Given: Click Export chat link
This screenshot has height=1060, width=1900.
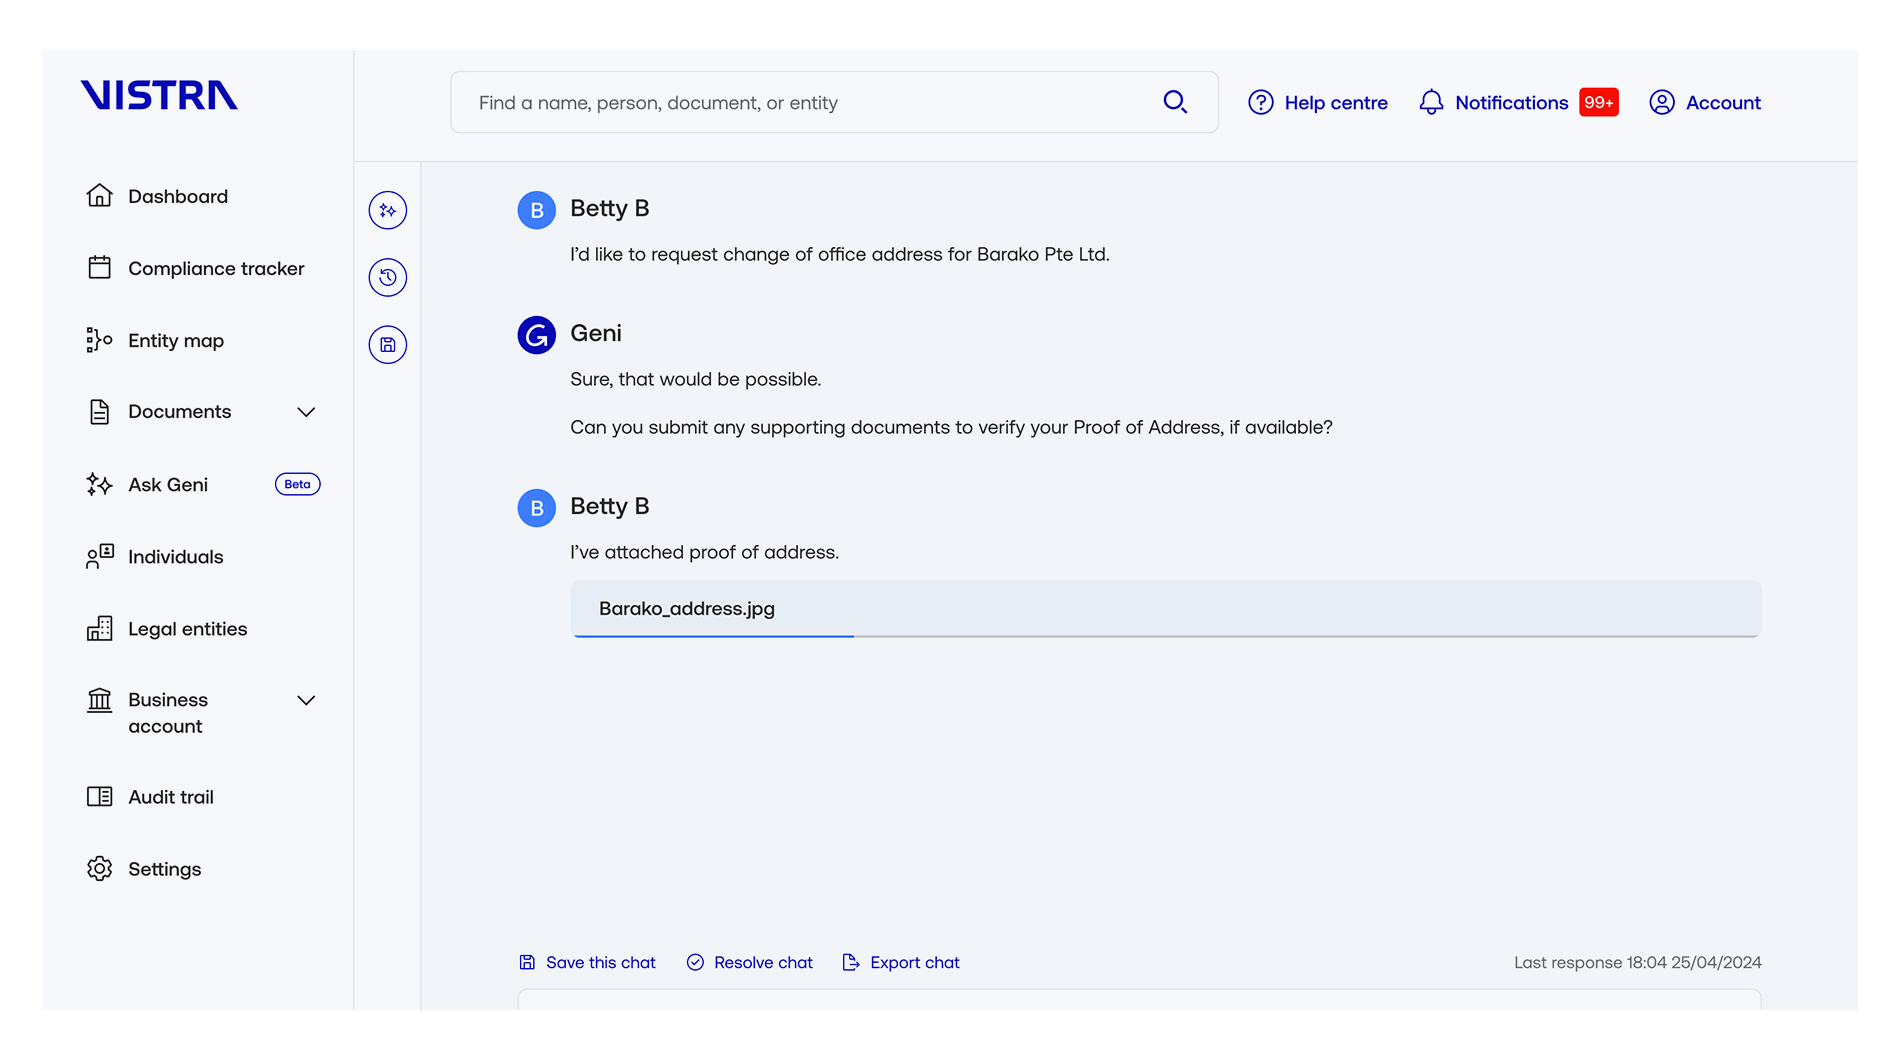Looking at the screenshot, I should 901,962.
